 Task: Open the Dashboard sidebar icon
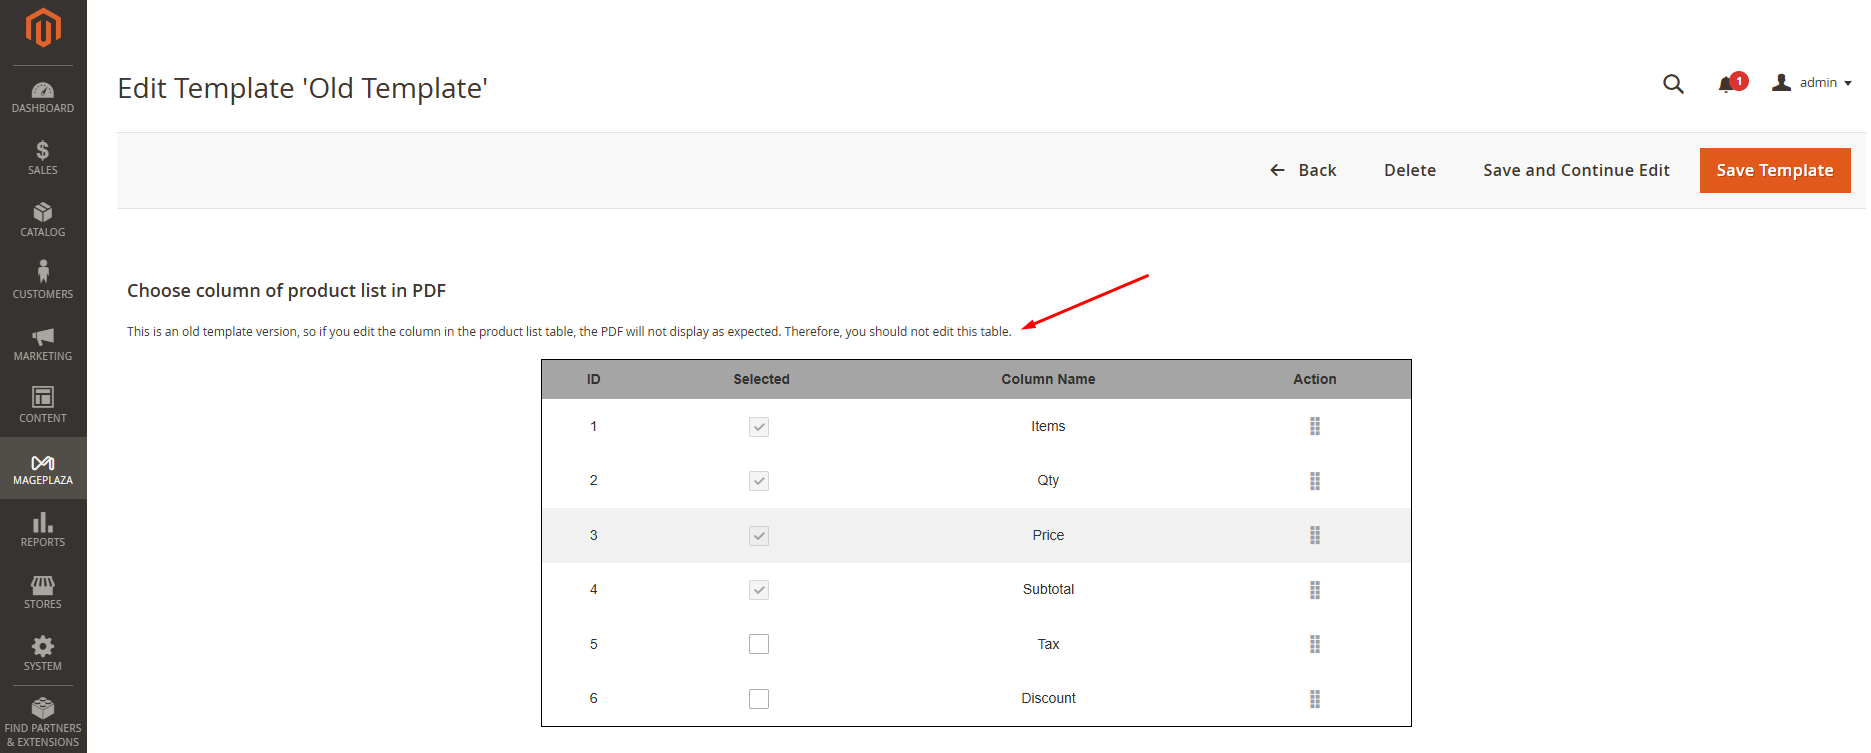(x=43, y=97)
